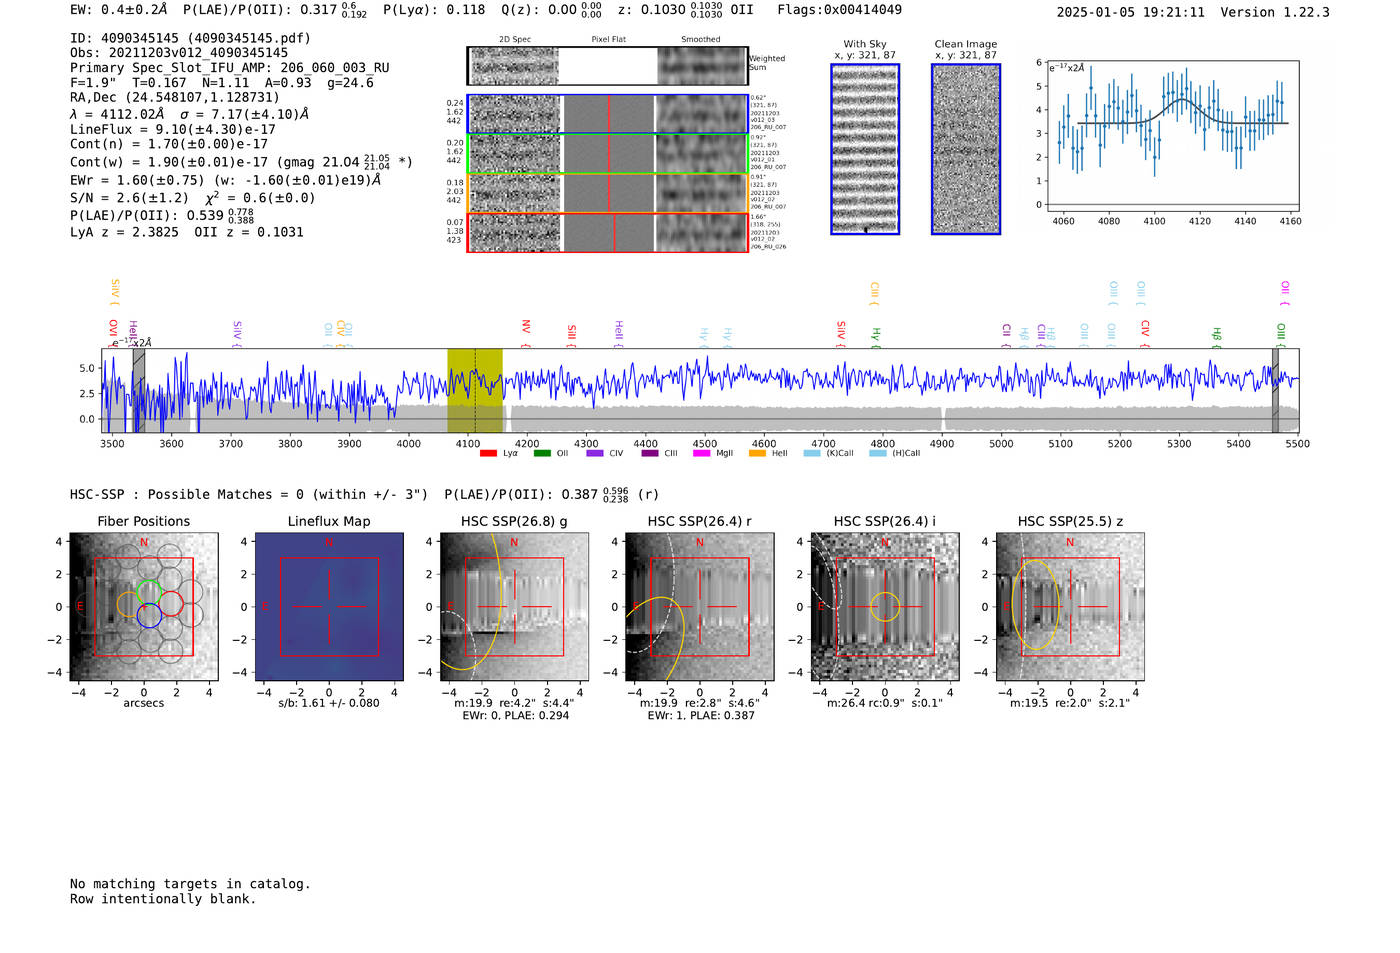This screenshot has width=1400, height=953.
Task: Open the HSC SSP(26.8) g cutout
Action: 514,607
